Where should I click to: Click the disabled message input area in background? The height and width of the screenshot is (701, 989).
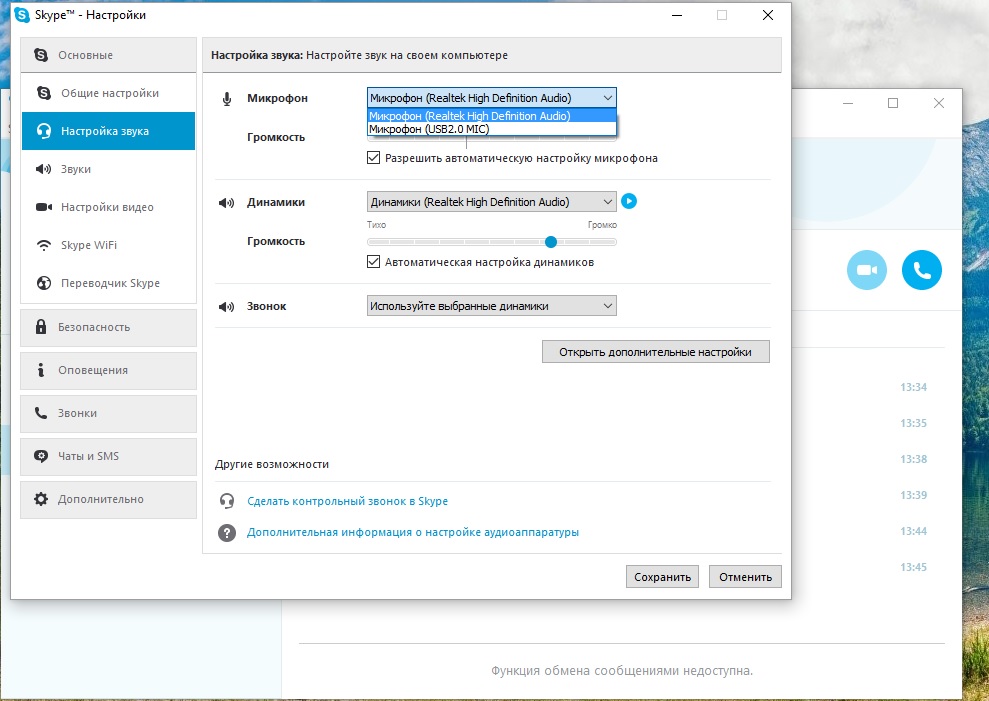622,671
